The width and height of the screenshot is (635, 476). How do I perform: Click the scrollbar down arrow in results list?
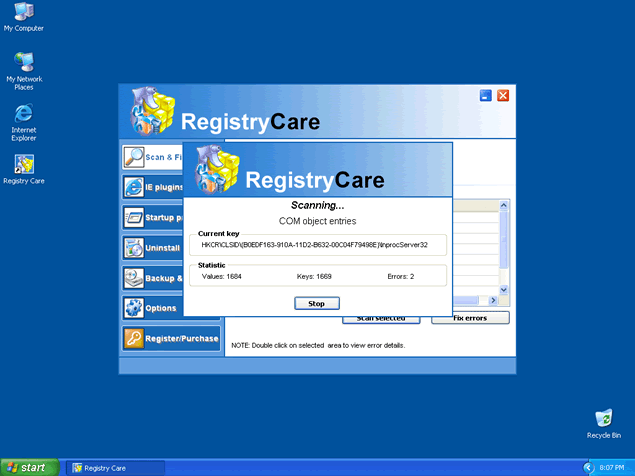[504, 290]
